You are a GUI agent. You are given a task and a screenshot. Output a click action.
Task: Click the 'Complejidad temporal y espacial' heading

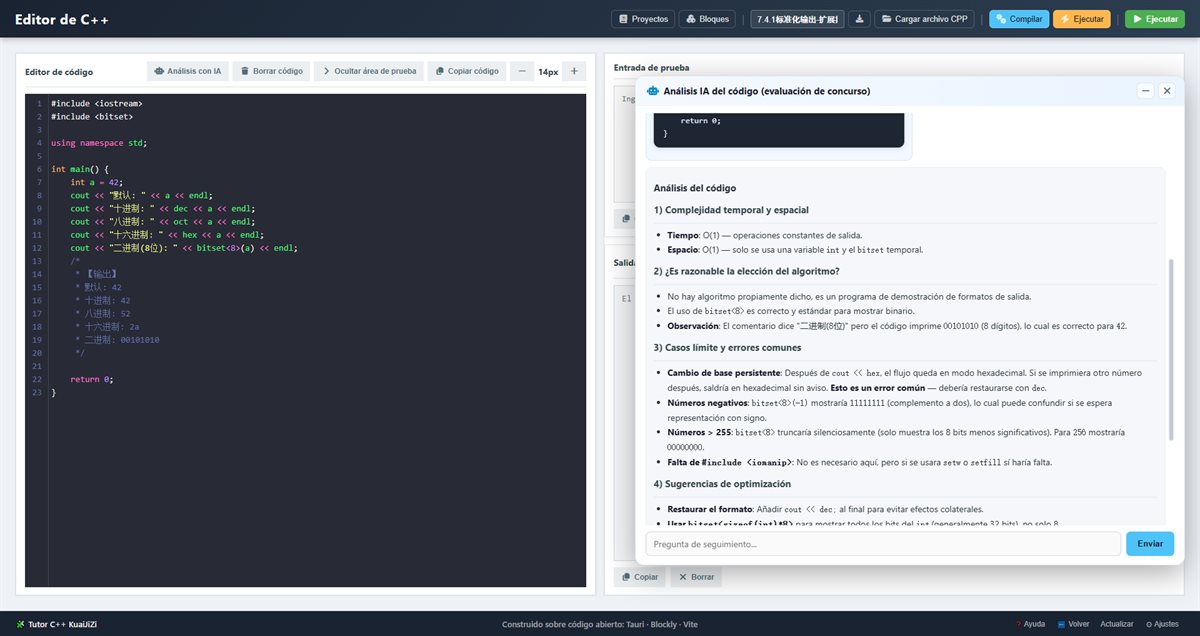coord(731,210)
